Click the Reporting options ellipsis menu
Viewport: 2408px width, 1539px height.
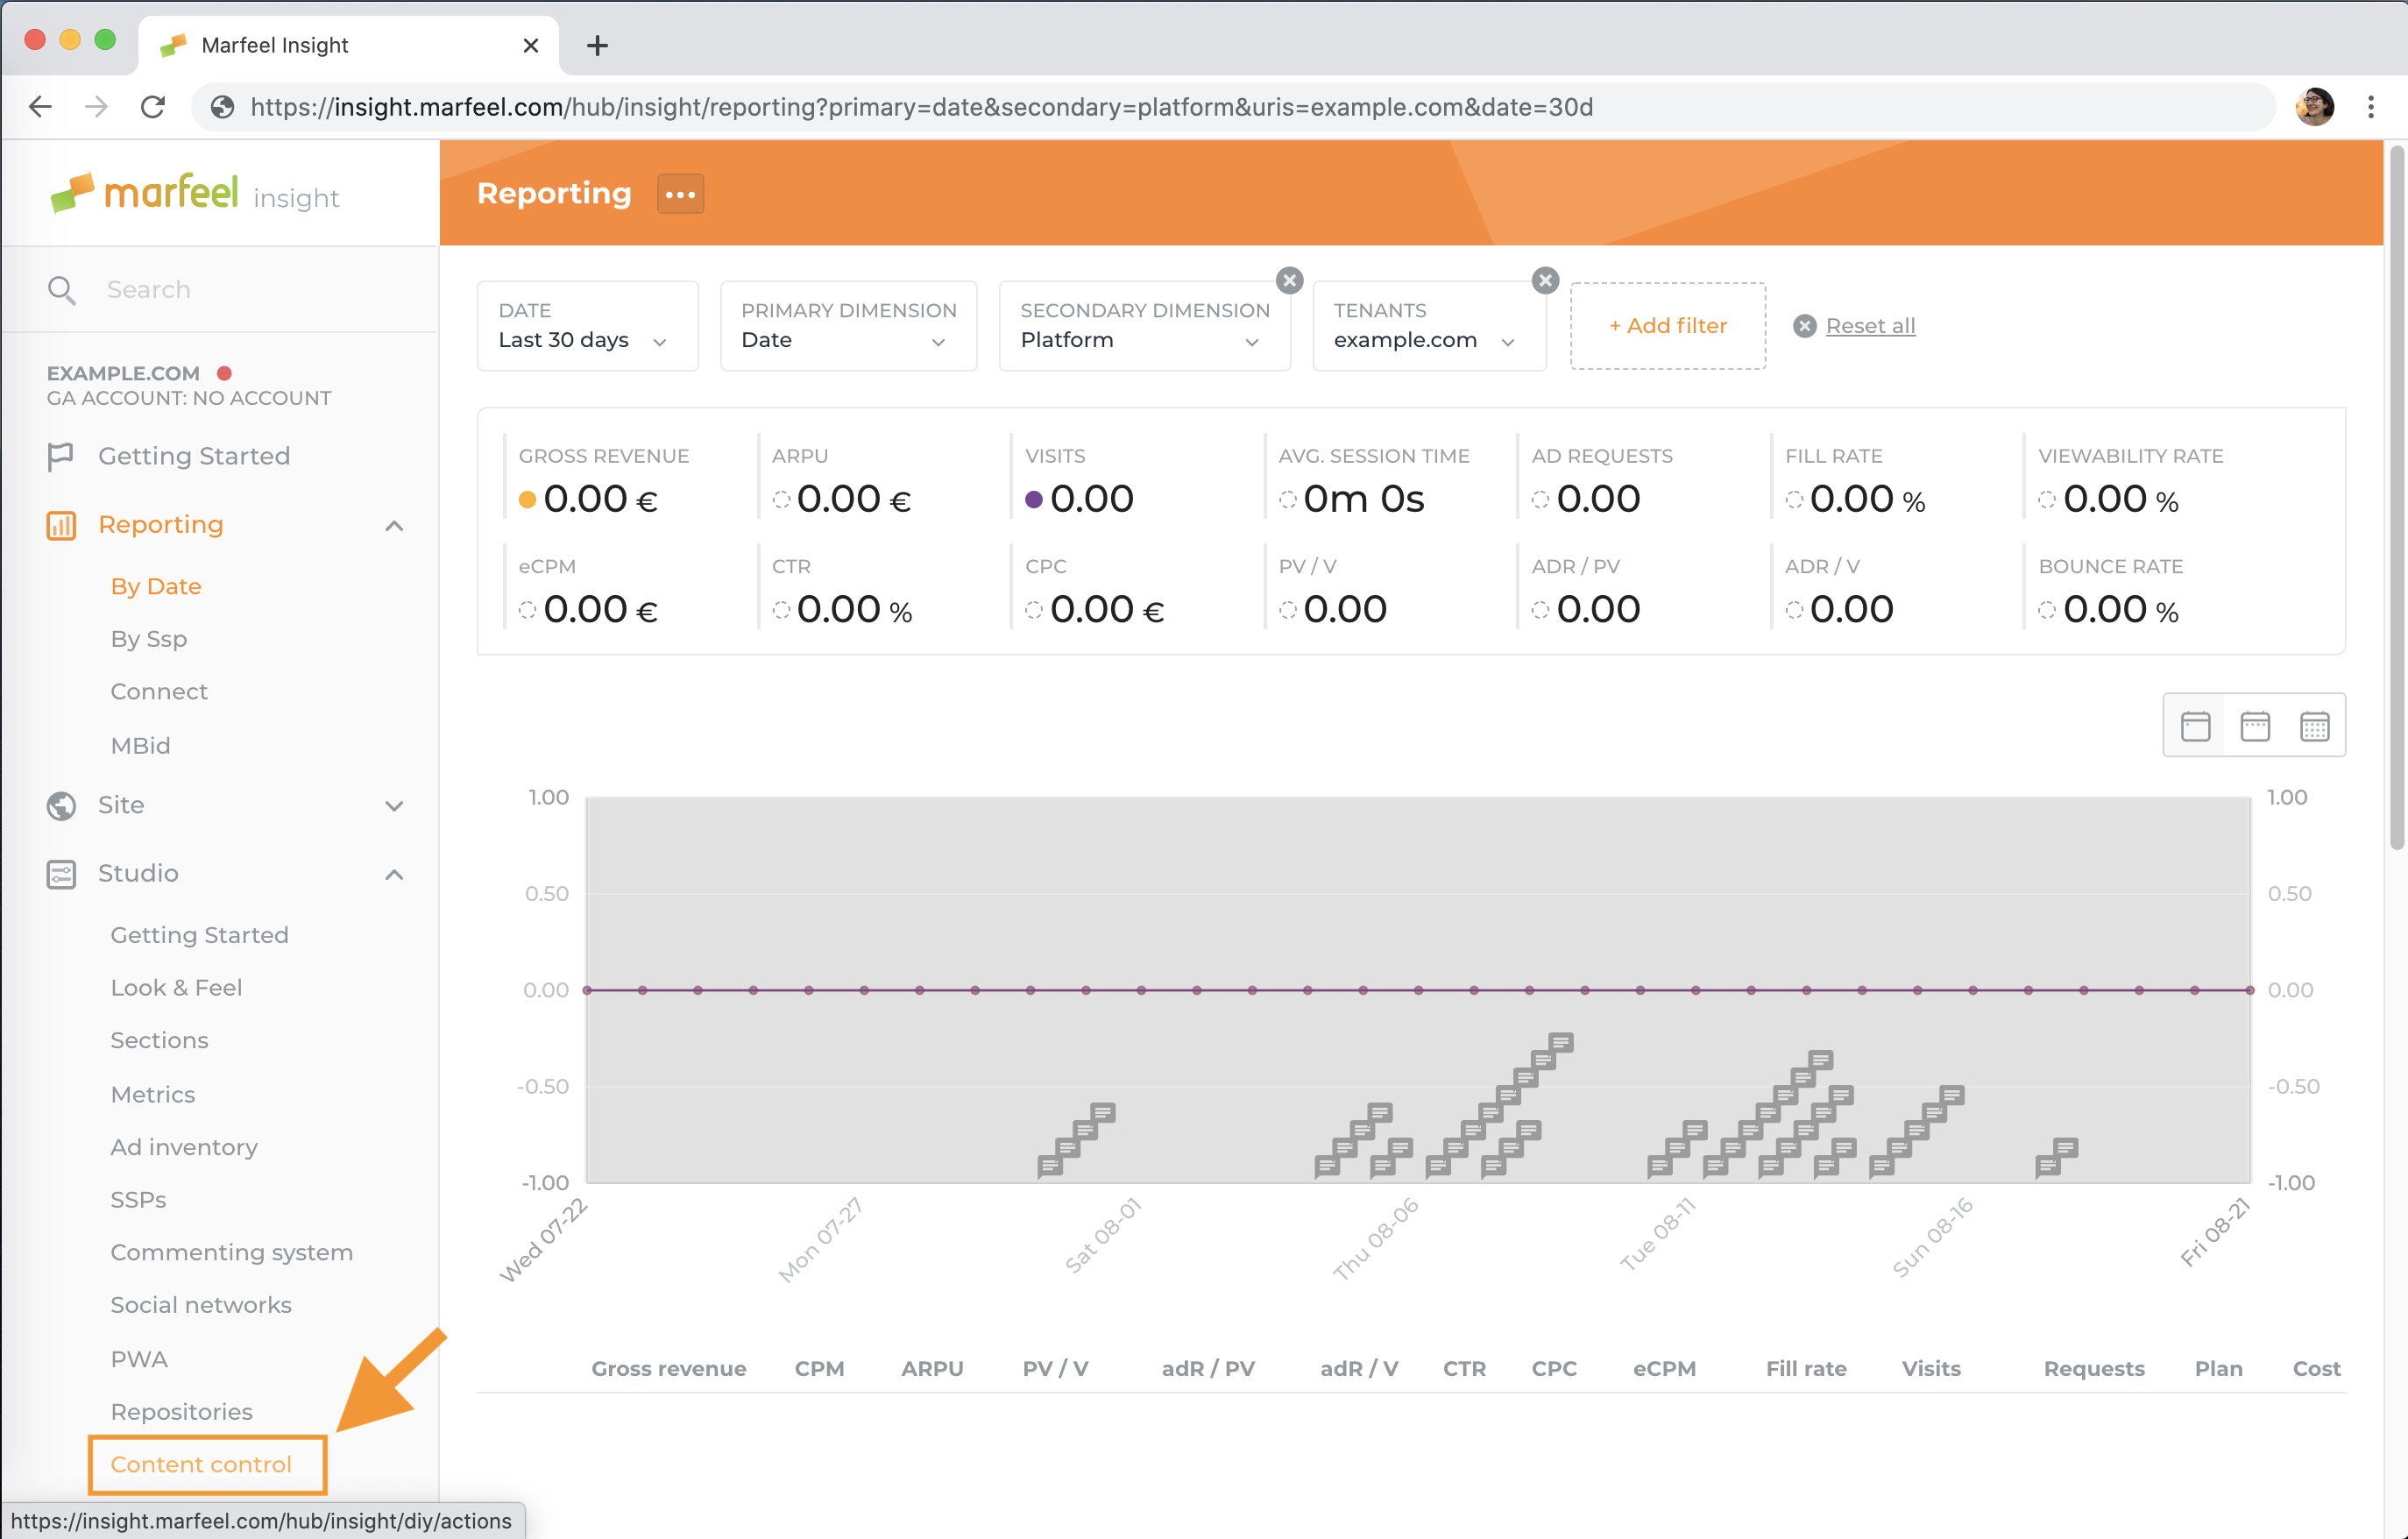681,195
